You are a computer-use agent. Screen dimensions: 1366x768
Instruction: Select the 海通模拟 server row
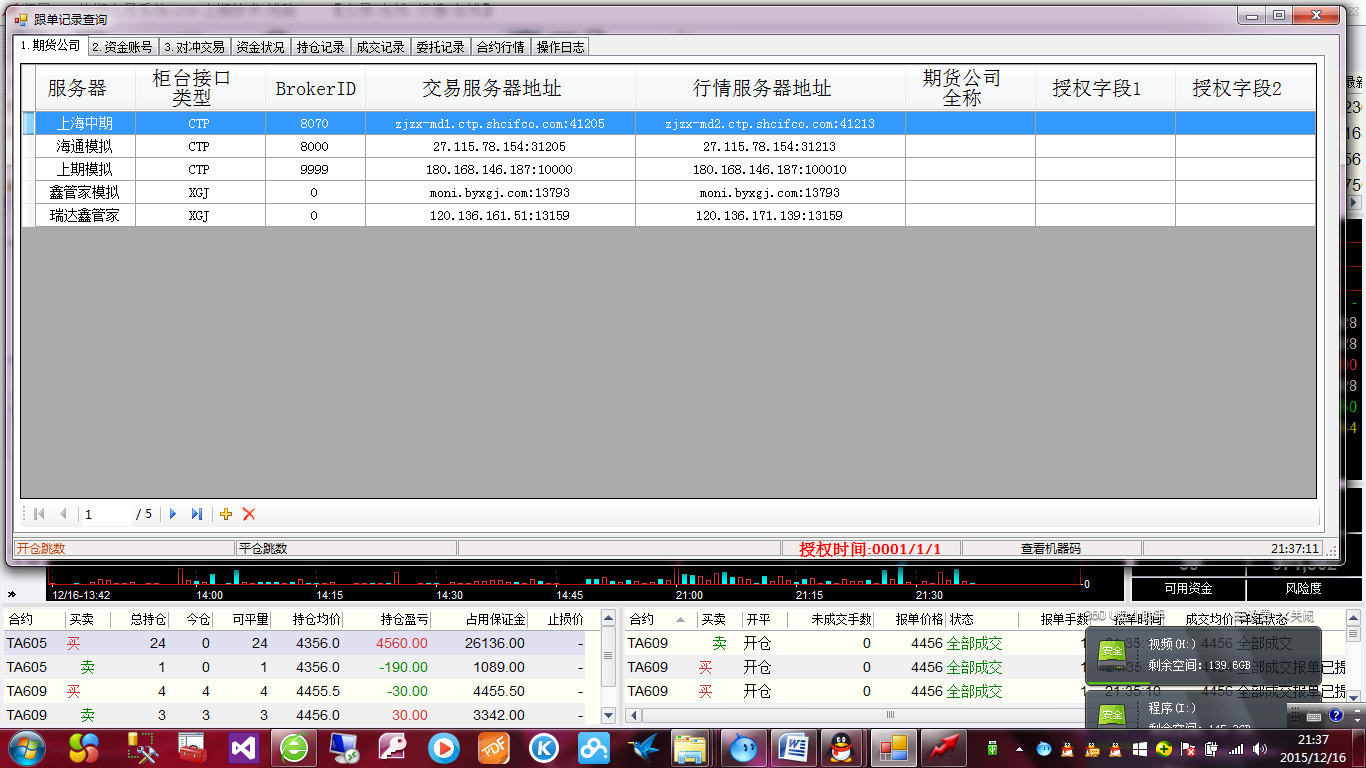point(669,146)
